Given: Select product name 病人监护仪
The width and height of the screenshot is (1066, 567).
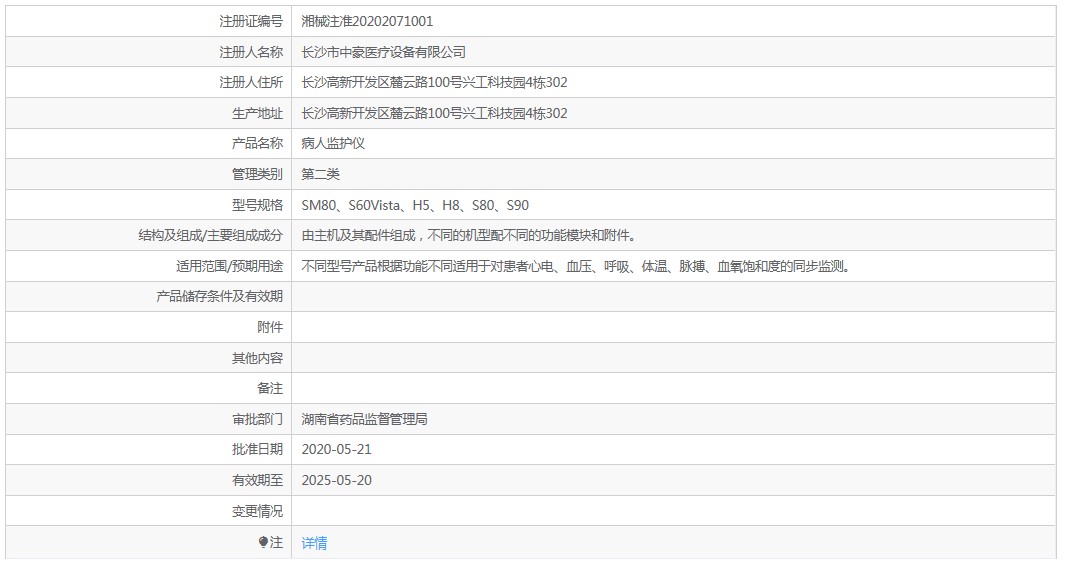Looking at the screenshot, I should click(333, 143).
